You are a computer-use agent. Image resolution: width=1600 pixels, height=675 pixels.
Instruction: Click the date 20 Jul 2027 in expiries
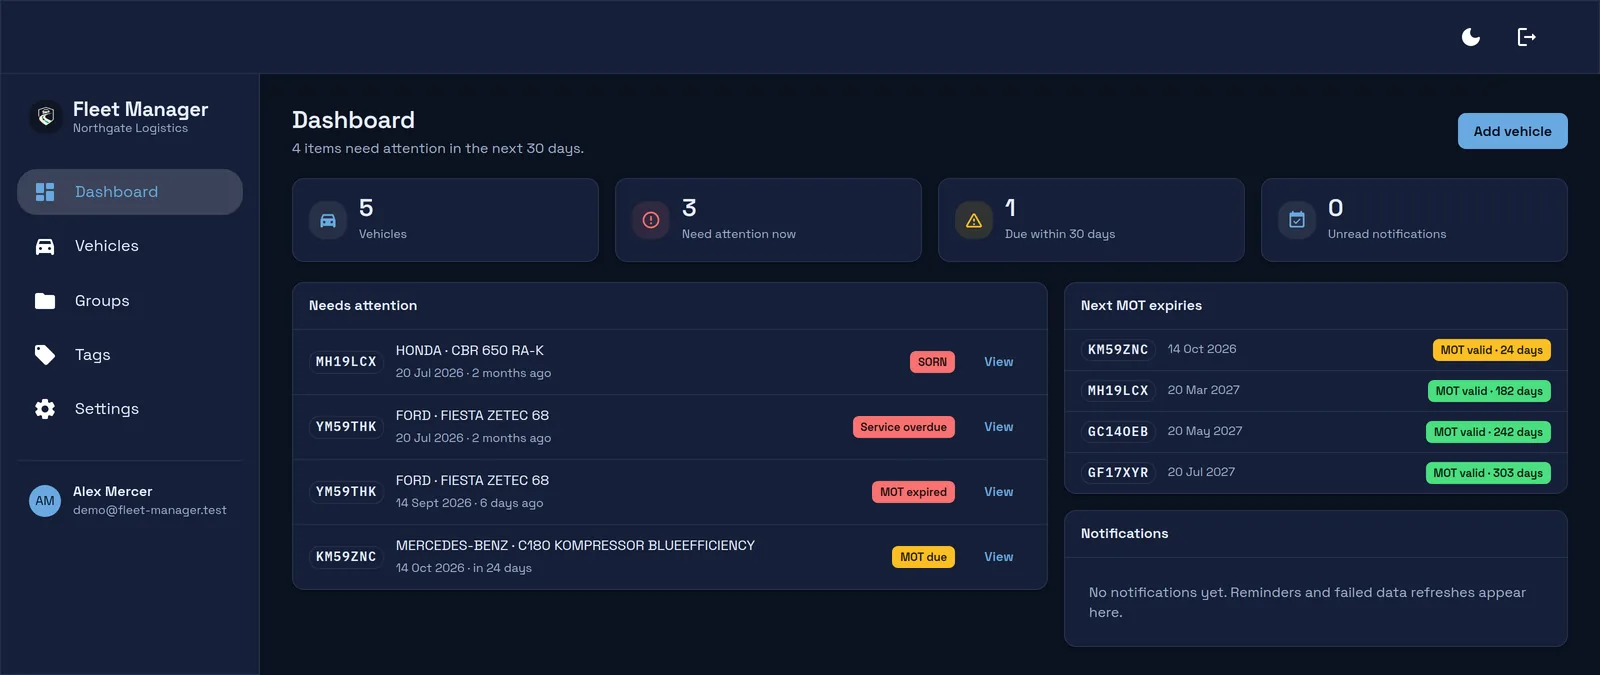pyautogui.click(x=1201, y=472)
